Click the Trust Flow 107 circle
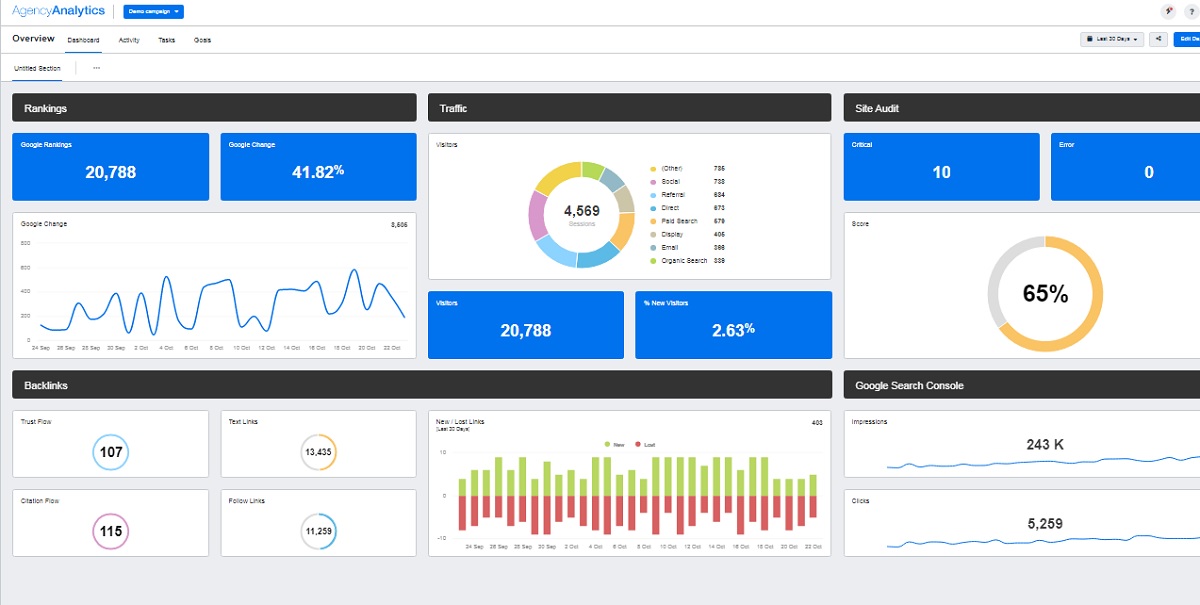This screenshot has width=1200, height=605. pyautogui.click(x=111, y=452)
